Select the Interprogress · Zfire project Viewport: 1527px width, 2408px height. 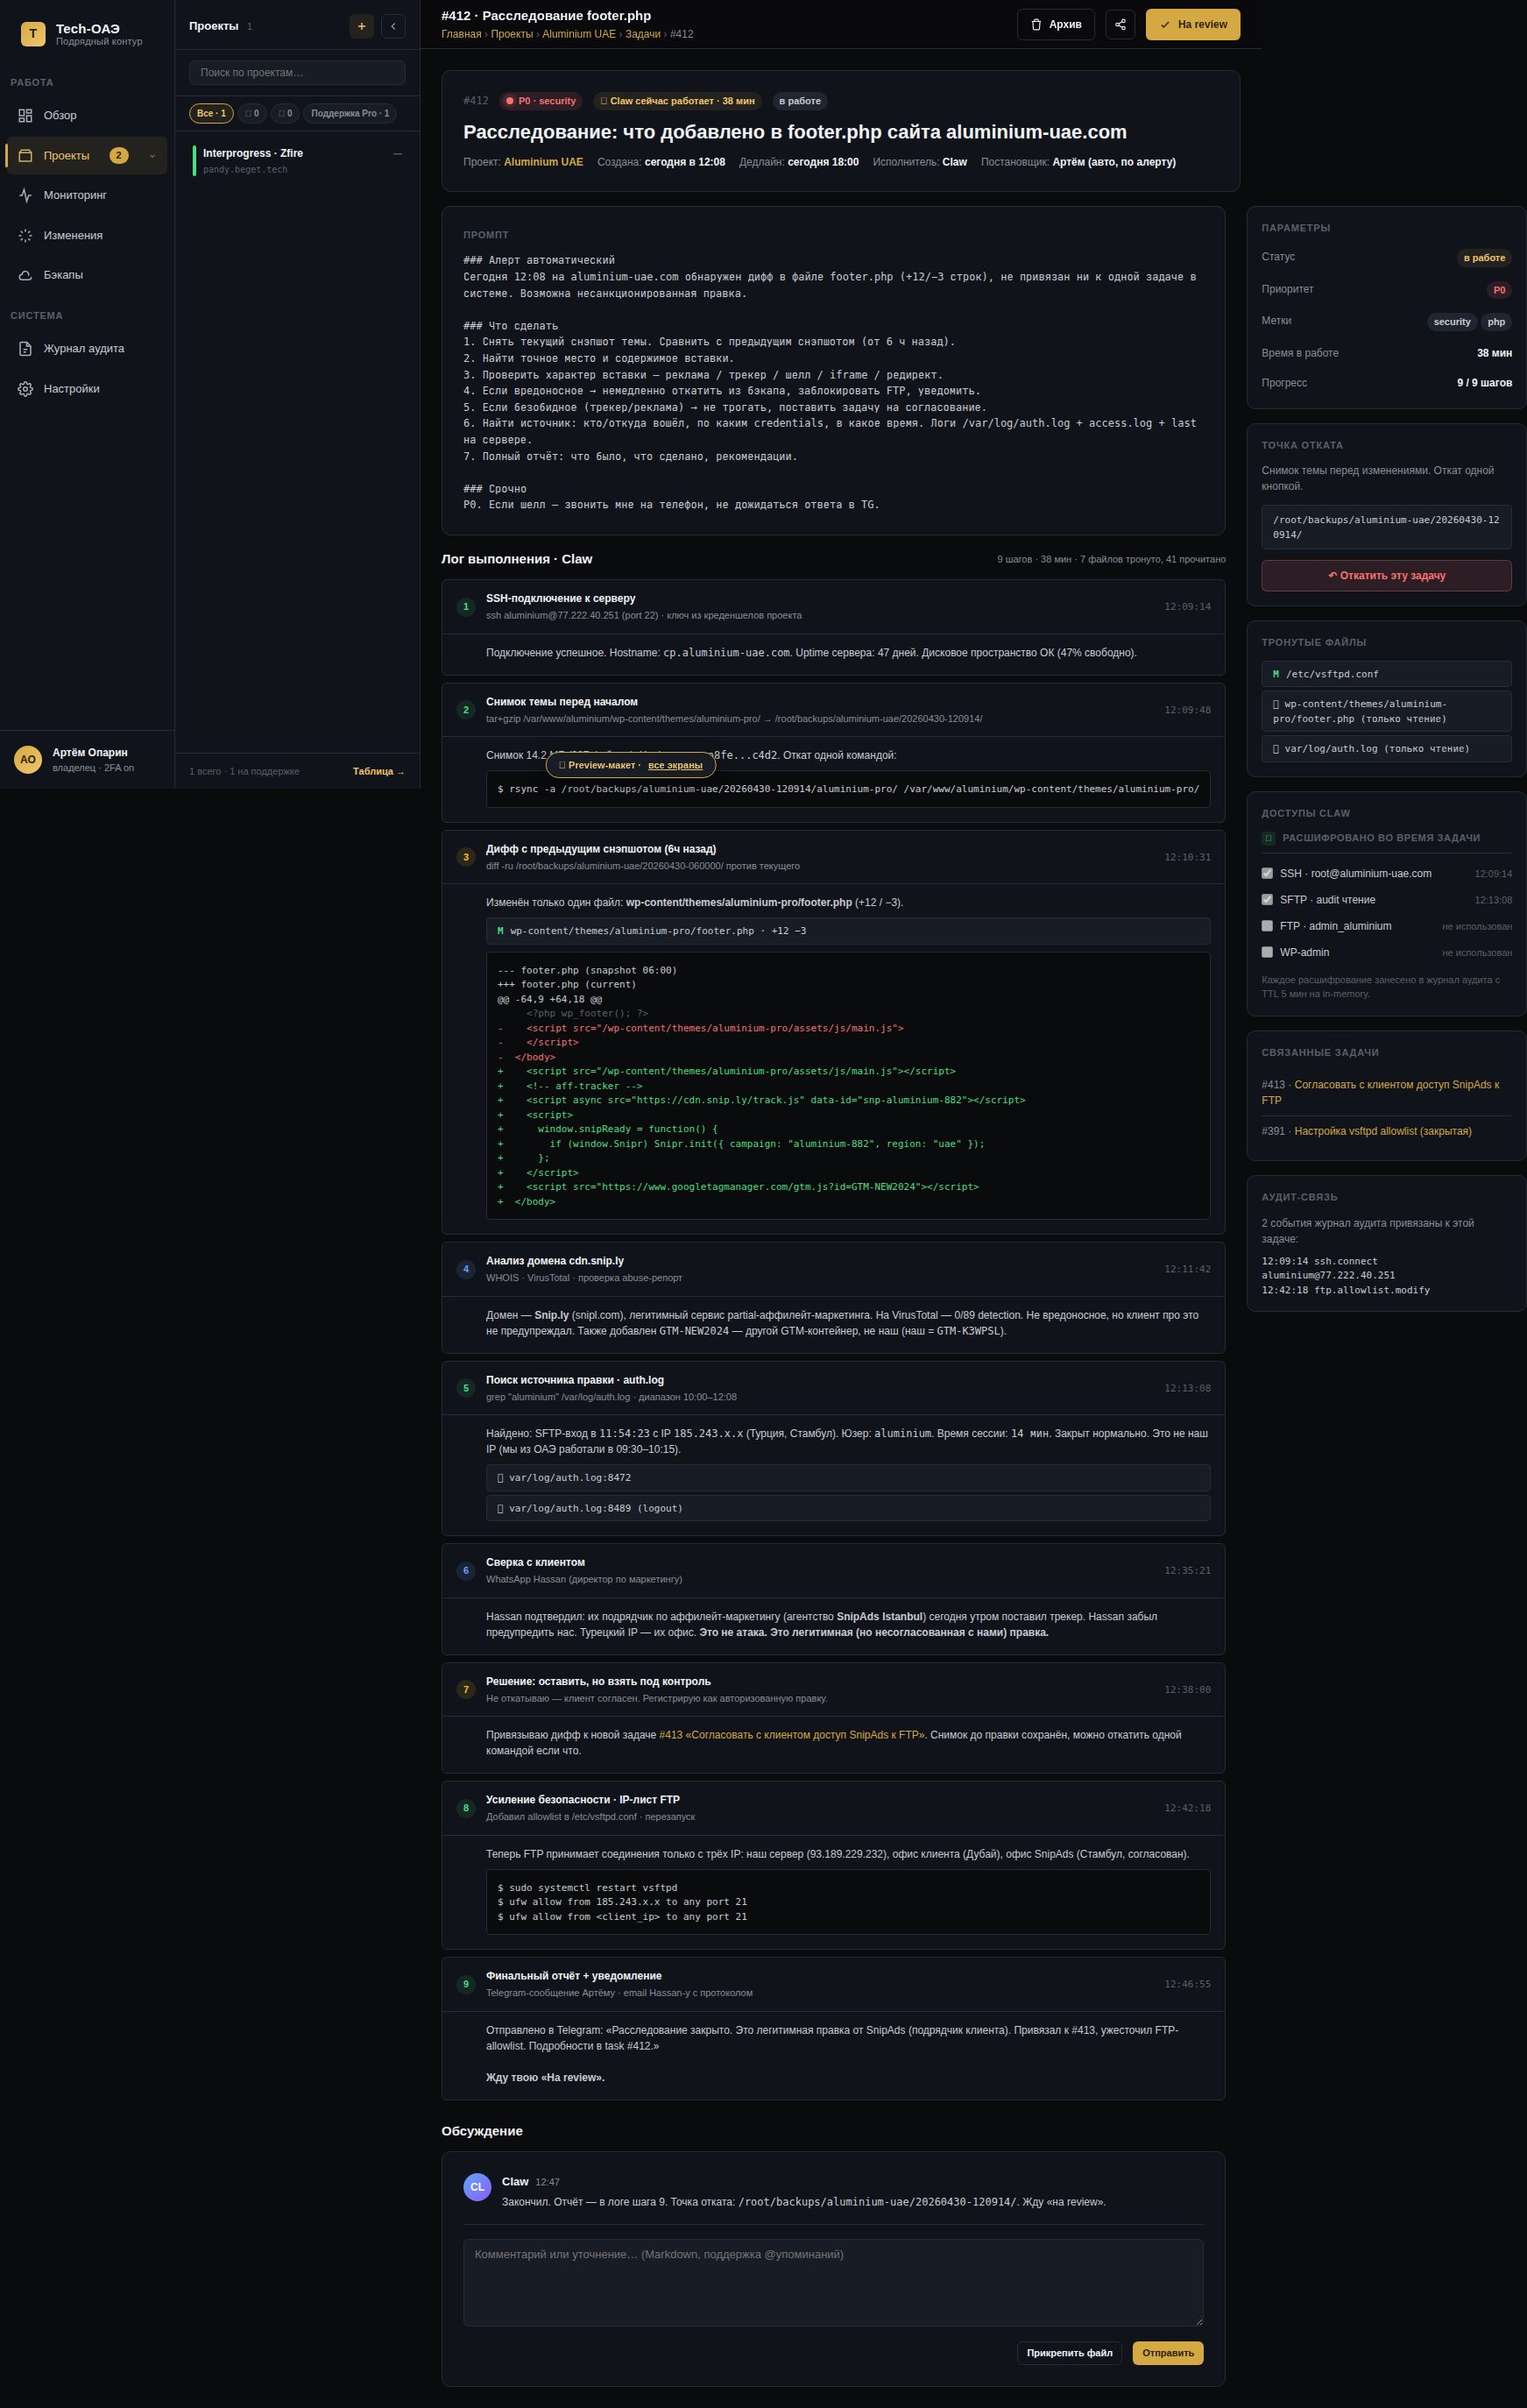click(297, 161)
